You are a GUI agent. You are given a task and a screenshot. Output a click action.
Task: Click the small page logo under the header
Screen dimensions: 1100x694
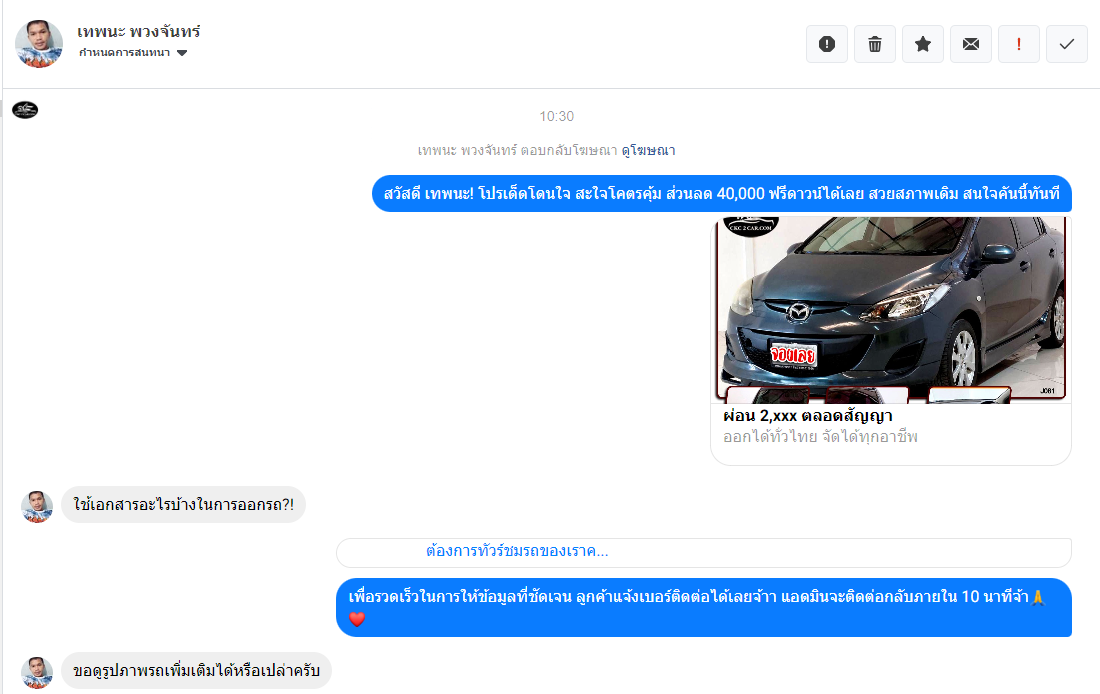click(25, 110)
